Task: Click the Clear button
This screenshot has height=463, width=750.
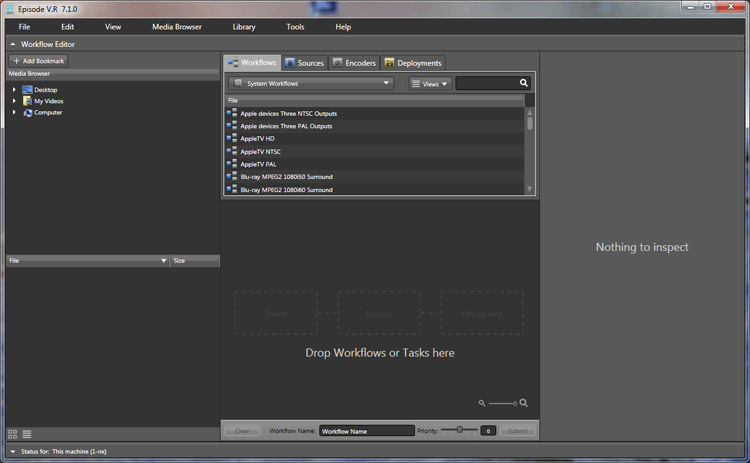Action: [x=242, y=430]
